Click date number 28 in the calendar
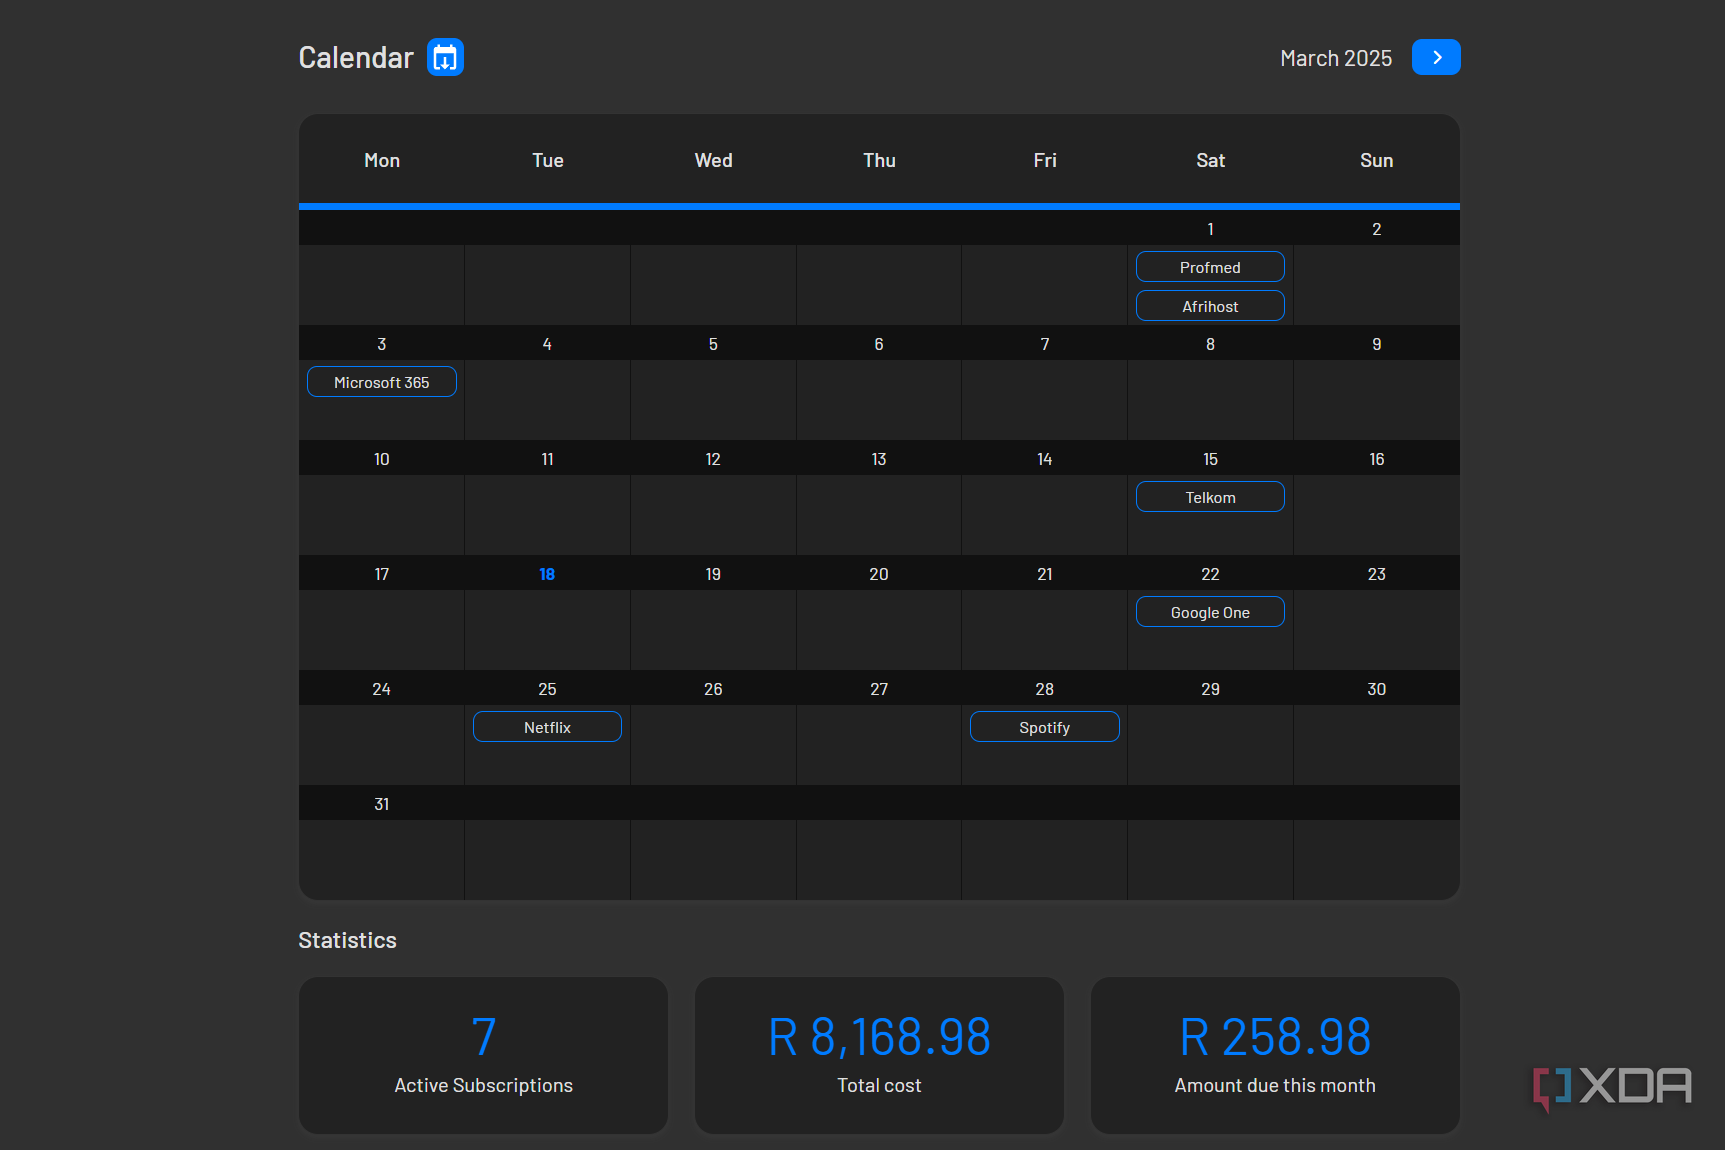The width and height of the screenshot is (1725, 1150). tap(1045, 689)
